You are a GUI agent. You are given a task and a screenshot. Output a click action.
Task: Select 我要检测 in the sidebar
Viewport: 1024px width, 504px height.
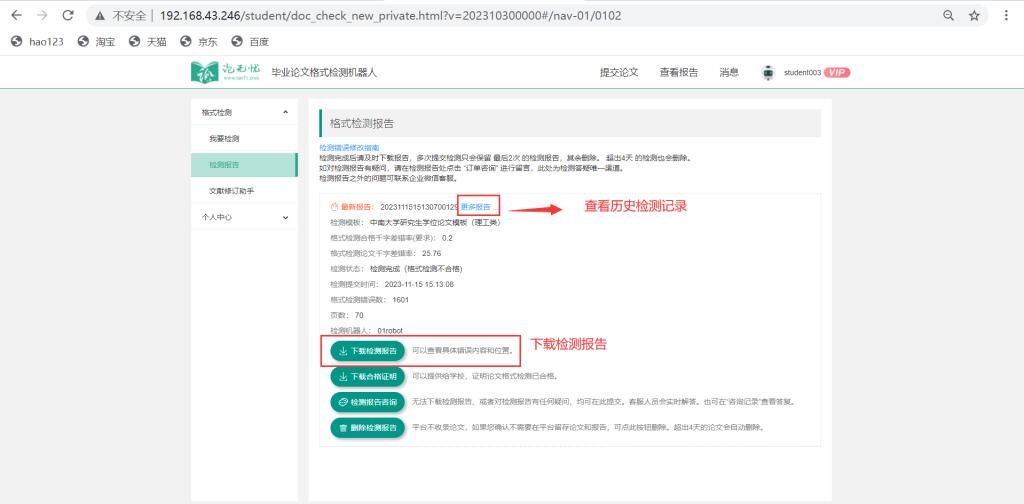pos(224,138)
